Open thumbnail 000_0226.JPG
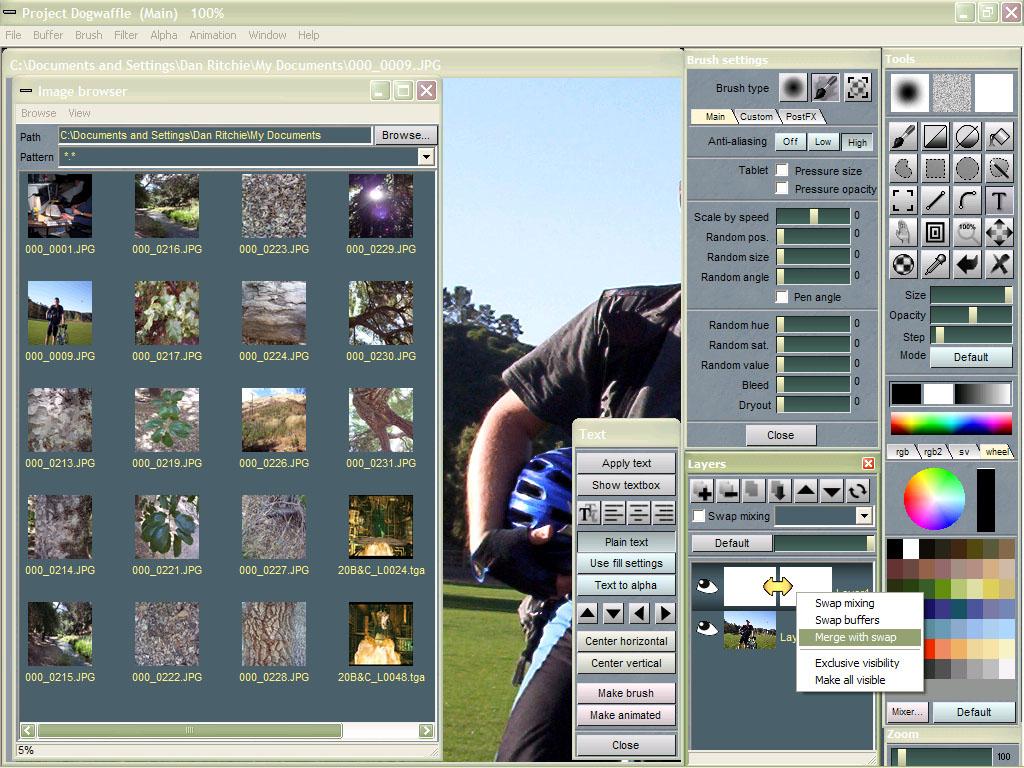The width and height of the screenshot is (1024, 768). (x=273, y=420)
